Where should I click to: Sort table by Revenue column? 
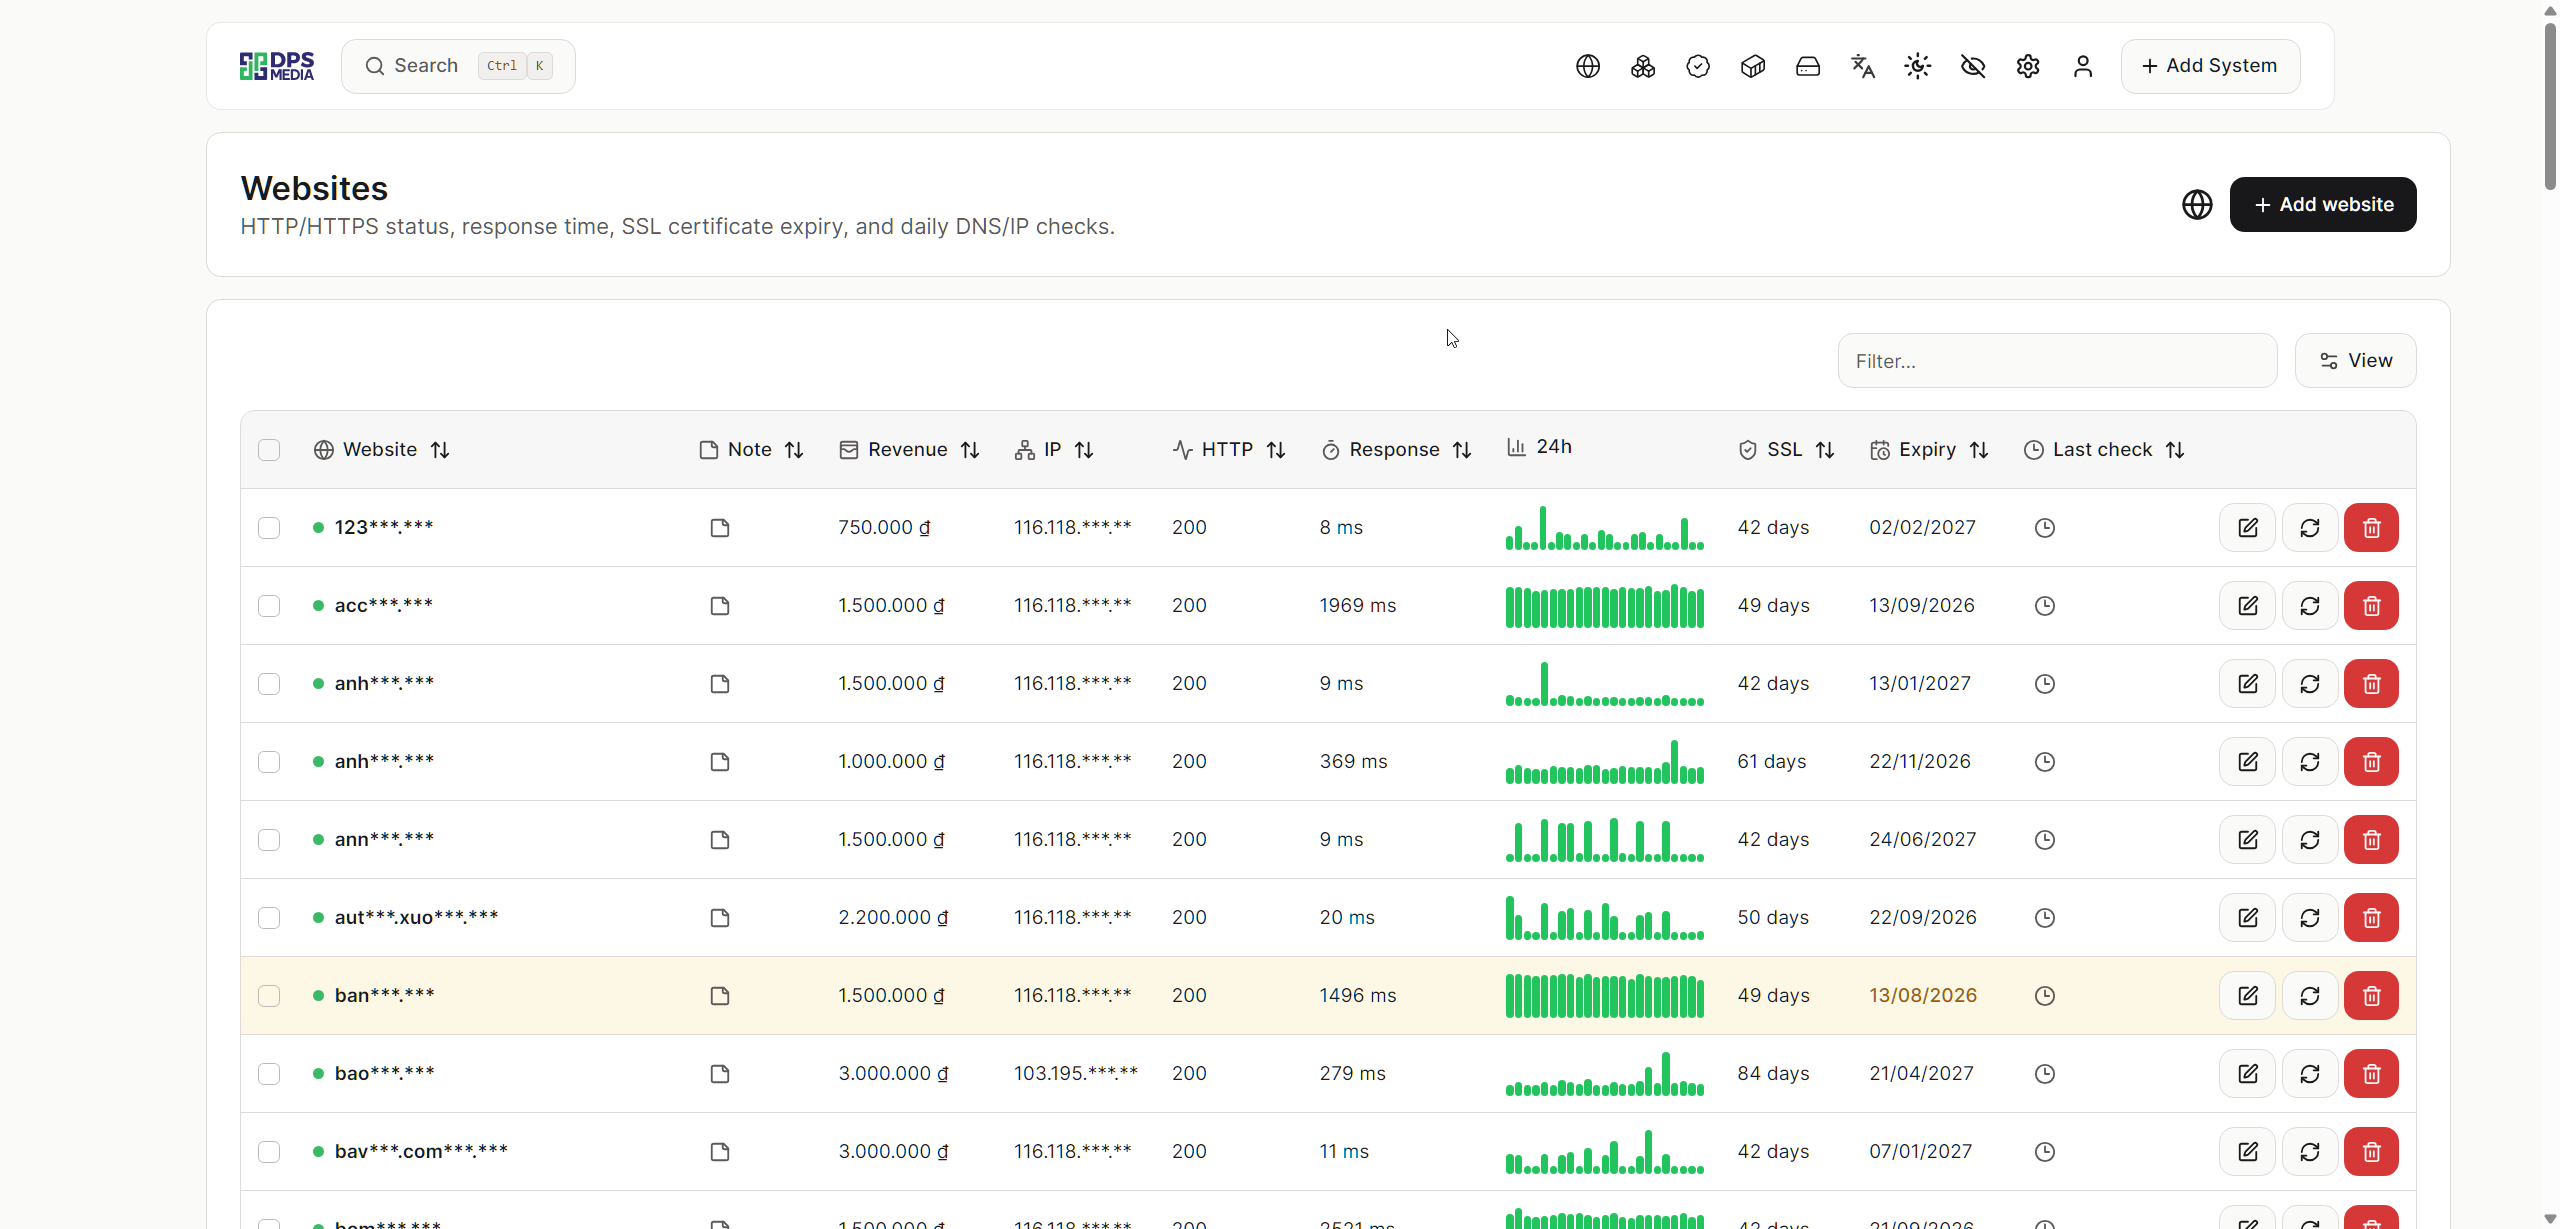coord(909,450)
